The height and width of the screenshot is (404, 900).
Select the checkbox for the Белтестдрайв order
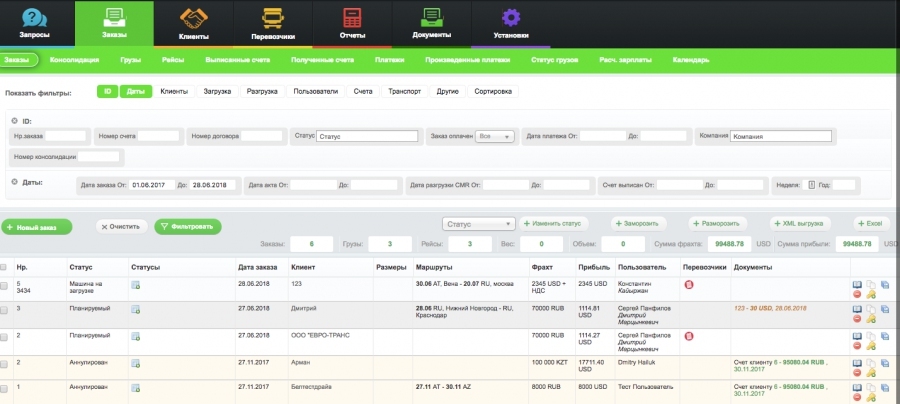(5, 387)
